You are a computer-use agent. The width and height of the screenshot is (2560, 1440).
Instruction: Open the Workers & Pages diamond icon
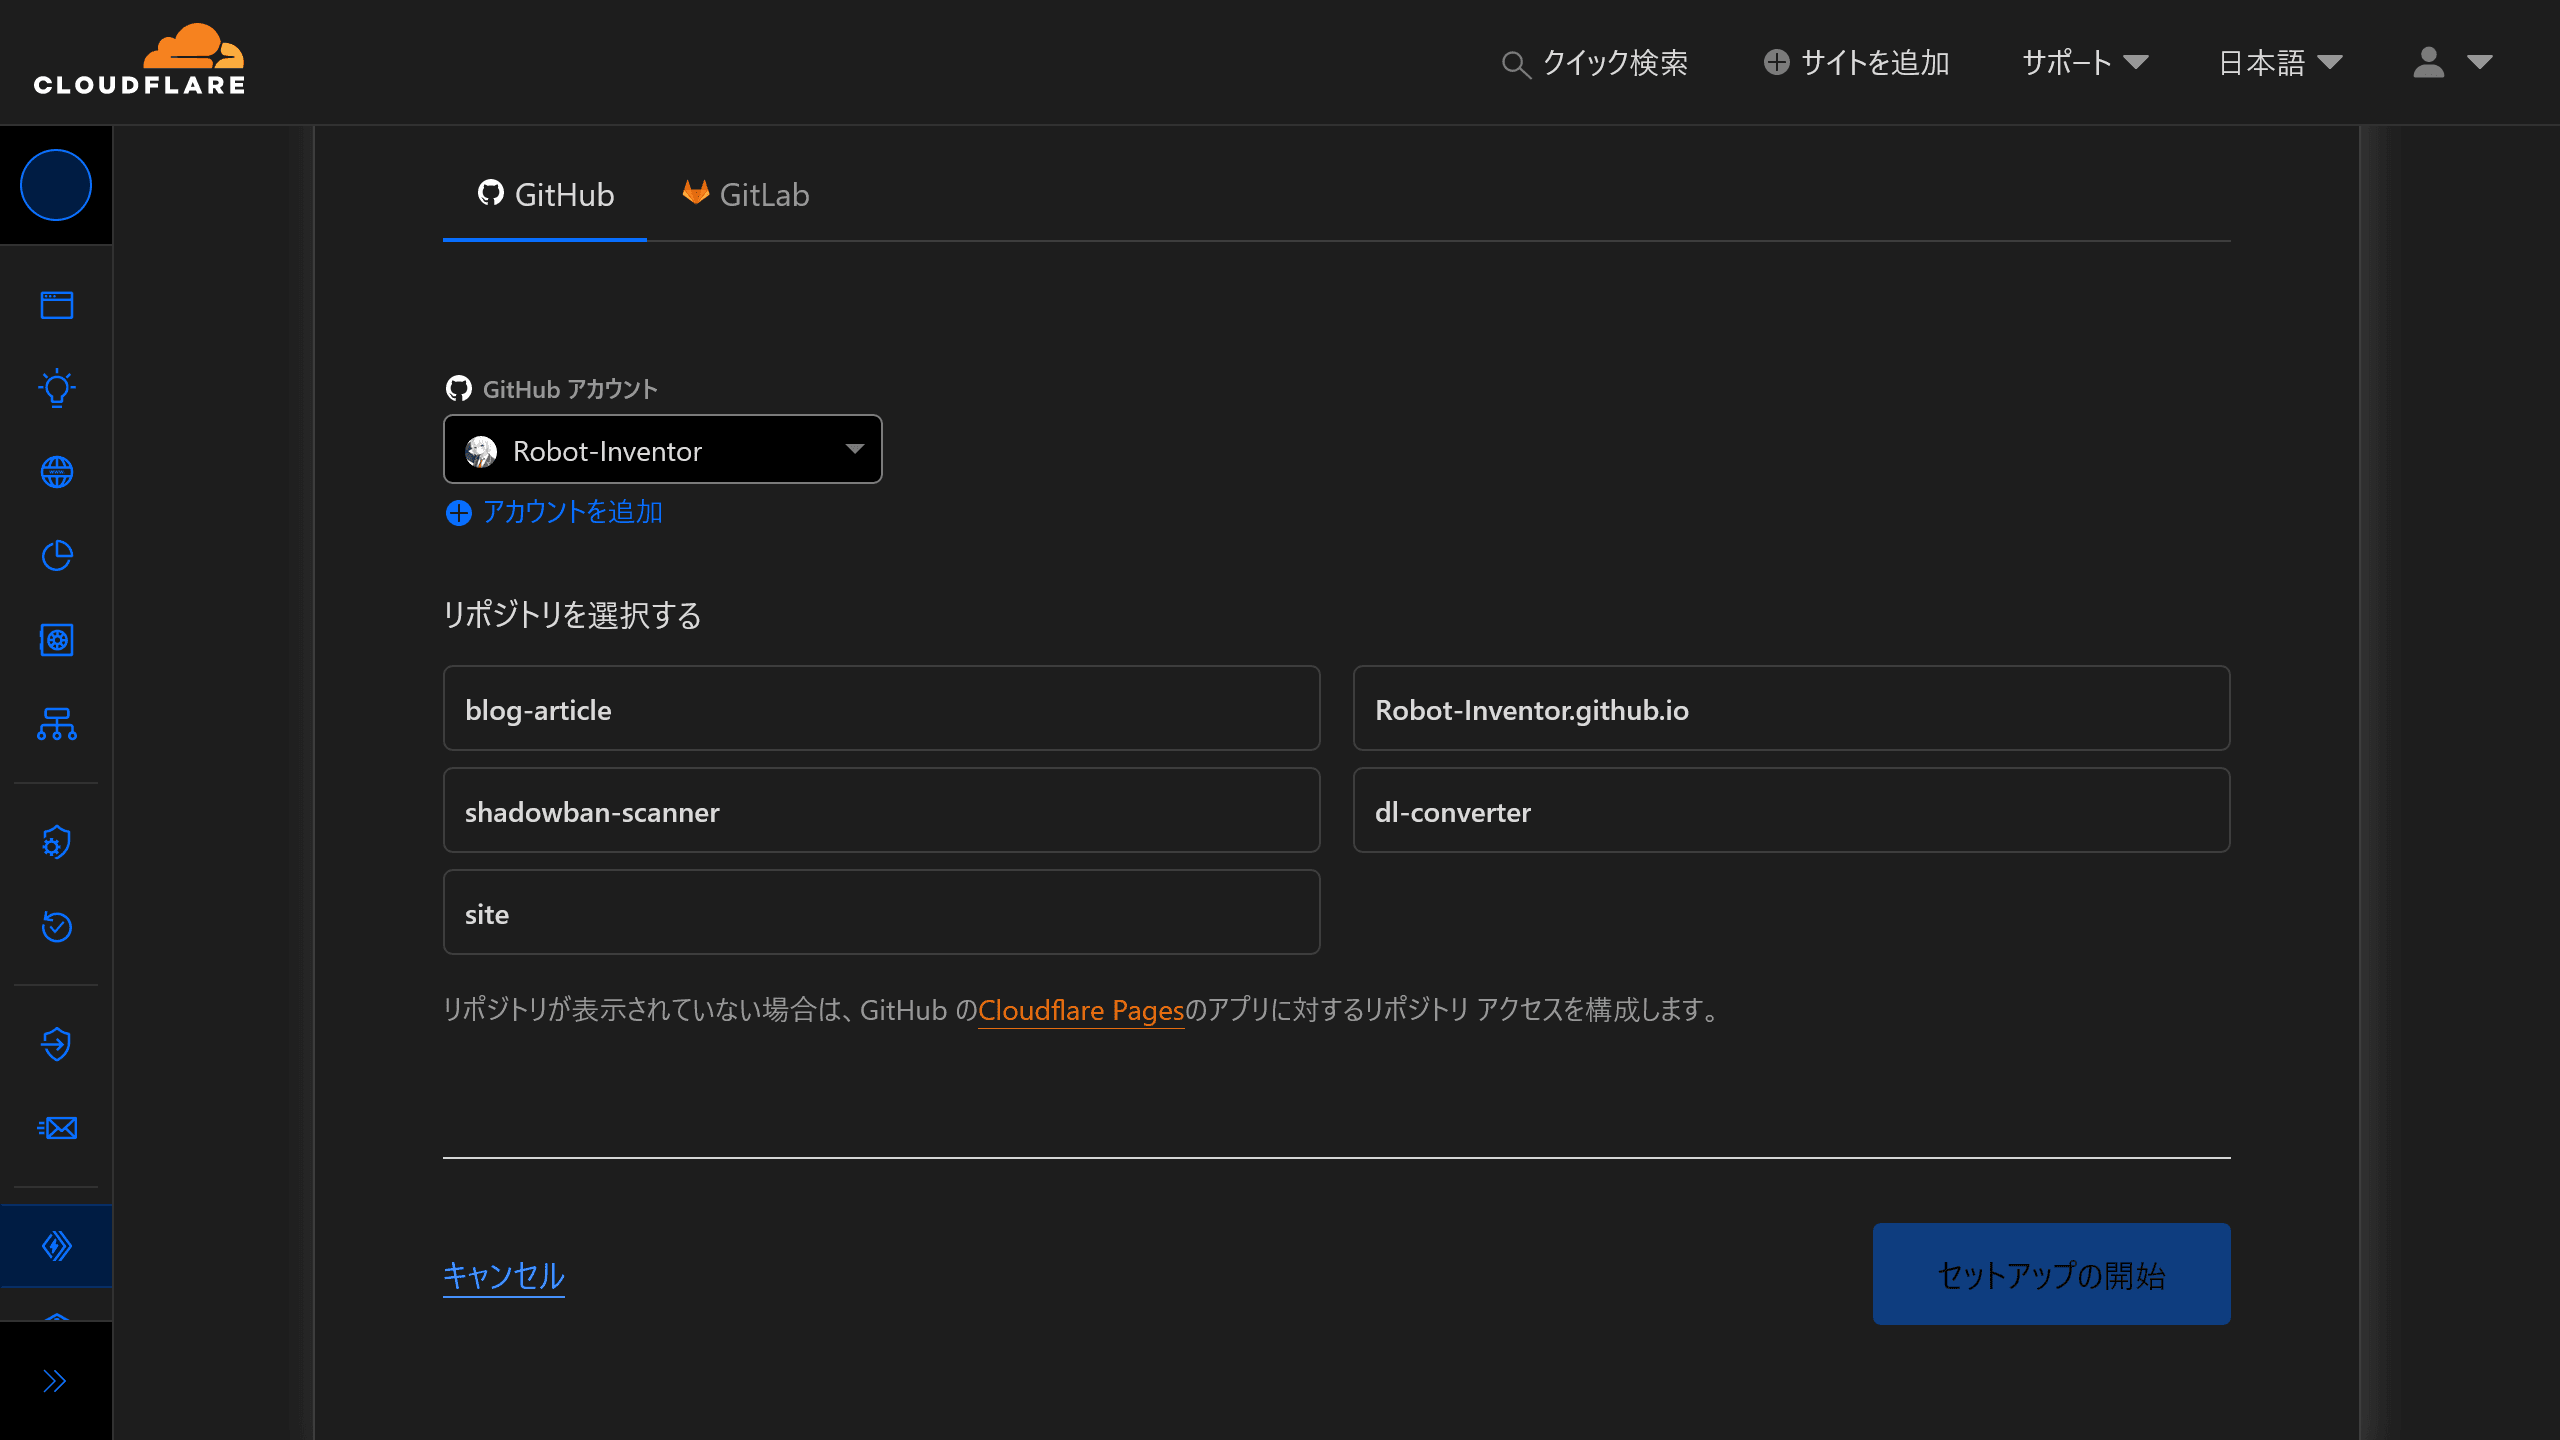[x=57, y=1246]
